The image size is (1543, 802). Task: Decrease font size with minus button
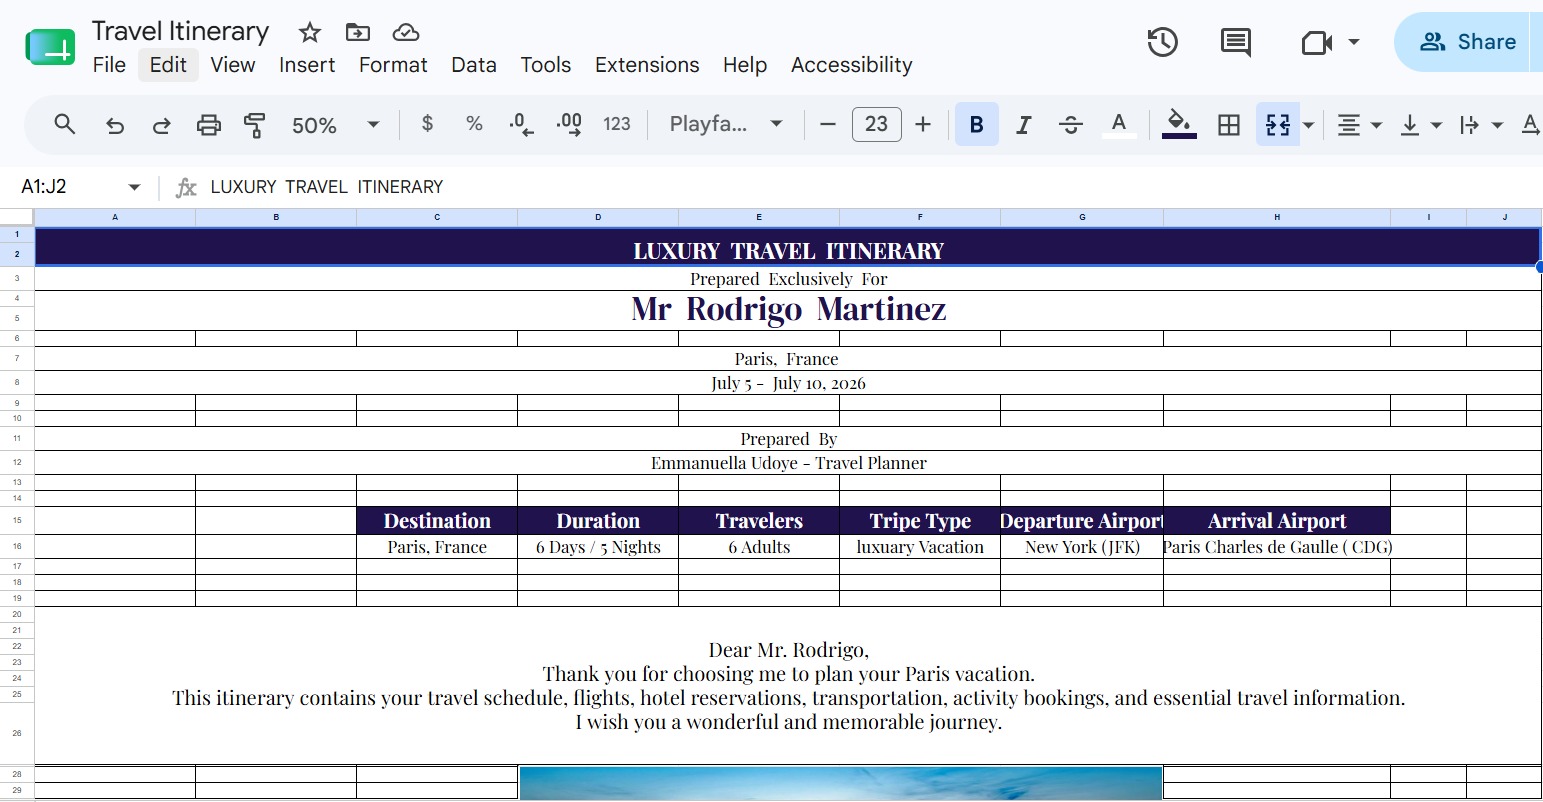coord(827,124)
